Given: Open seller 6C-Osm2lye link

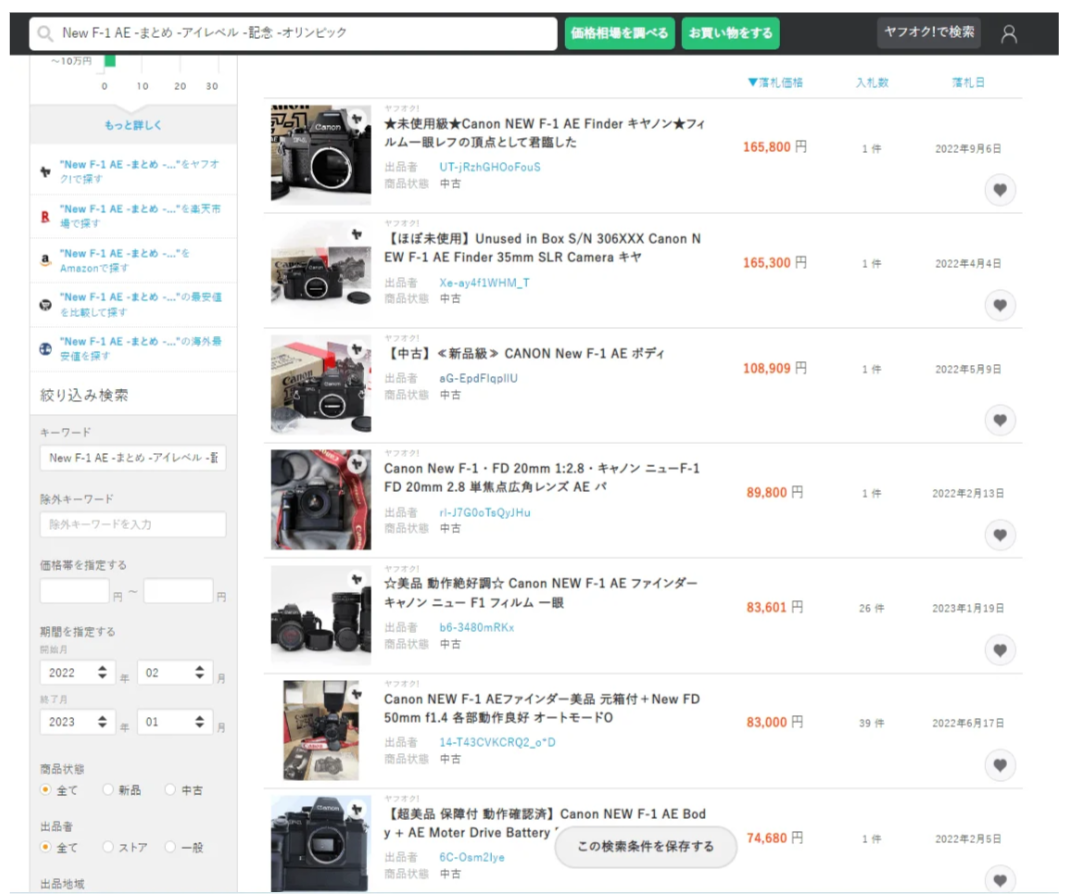Looking at the screenshot, I should [472, 858].
